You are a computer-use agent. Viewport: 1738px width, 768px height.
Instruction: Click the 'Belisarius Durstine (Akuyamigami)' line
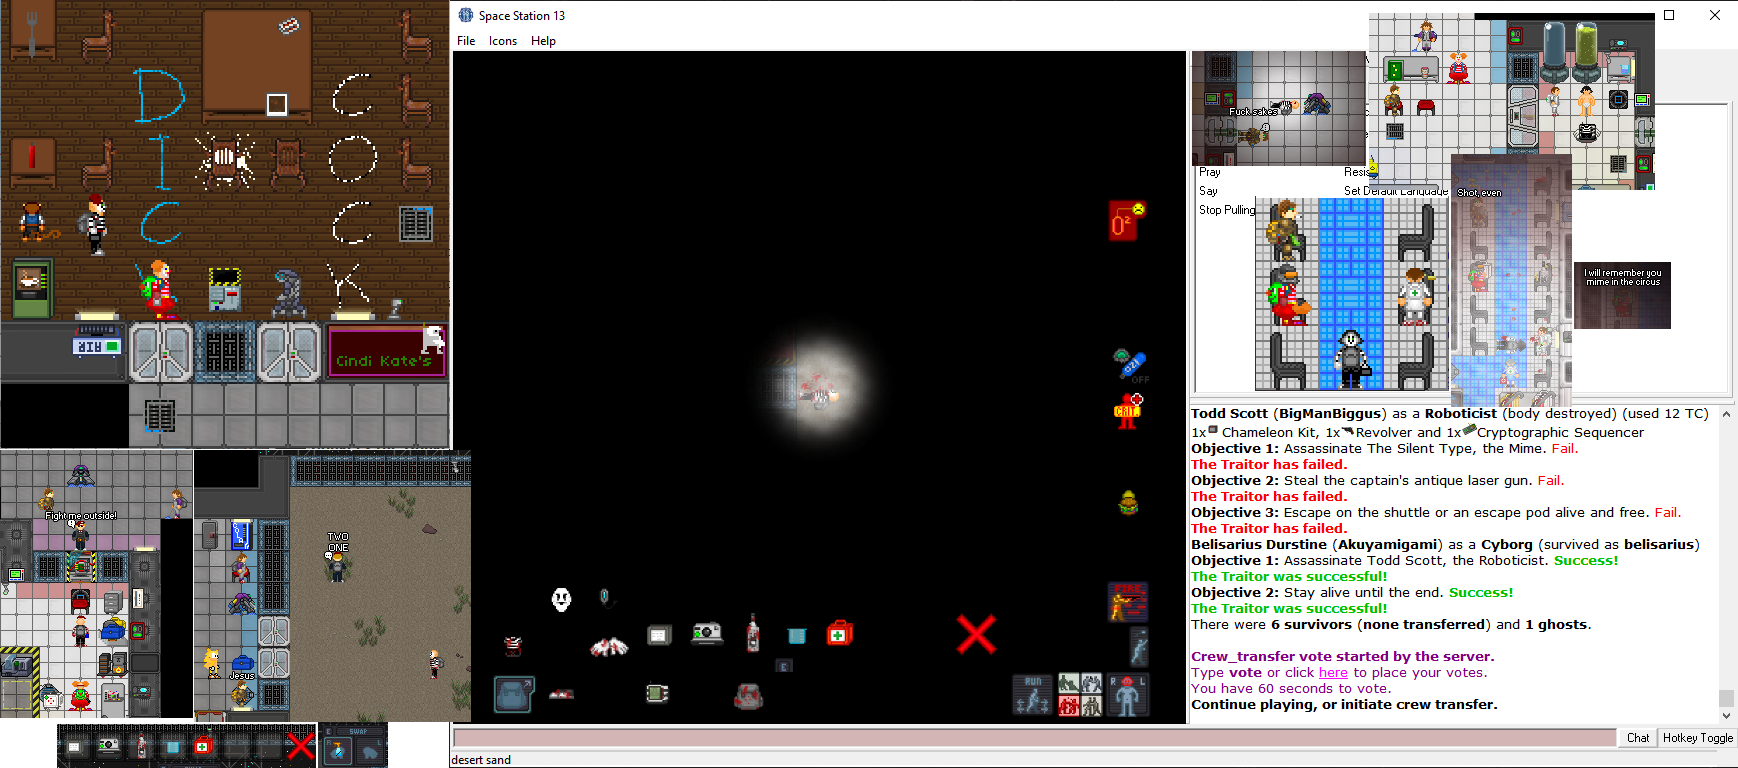[1445, 545]
